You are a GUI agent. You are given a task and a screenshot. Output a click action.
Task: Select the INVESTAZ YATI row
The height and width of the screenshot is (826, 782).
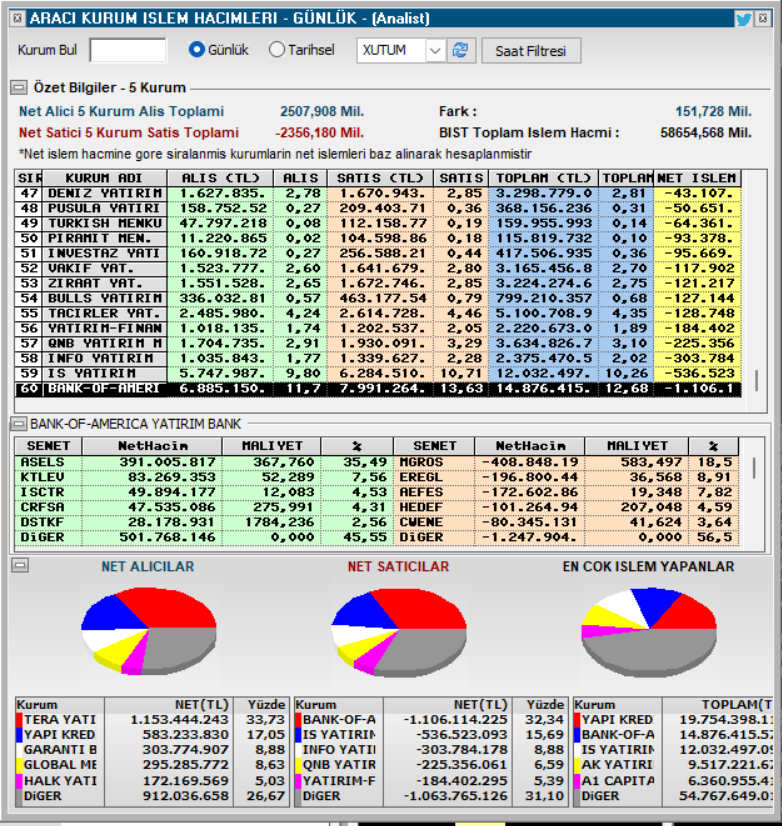pos(378,253)
